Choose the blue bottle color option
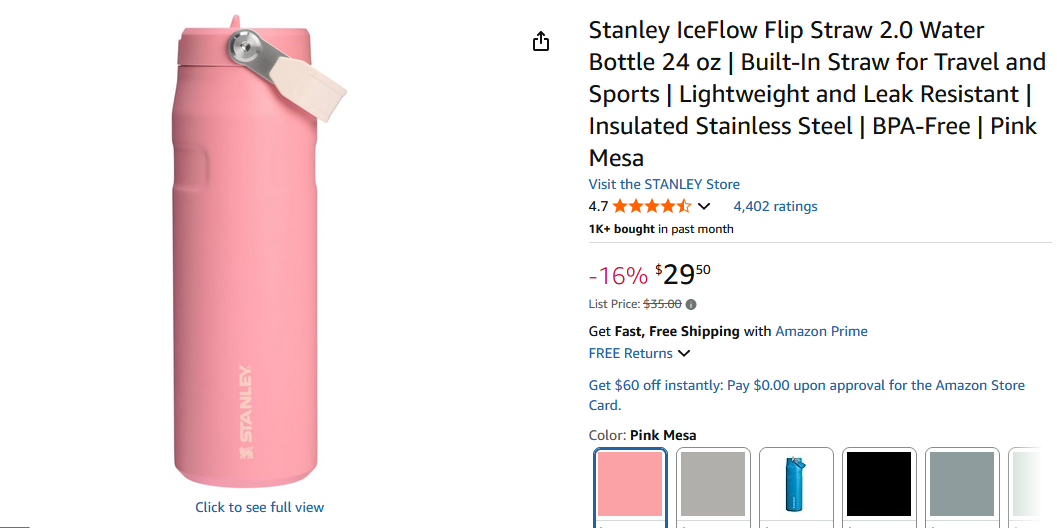1057x528 pixels. click(796, 484)
